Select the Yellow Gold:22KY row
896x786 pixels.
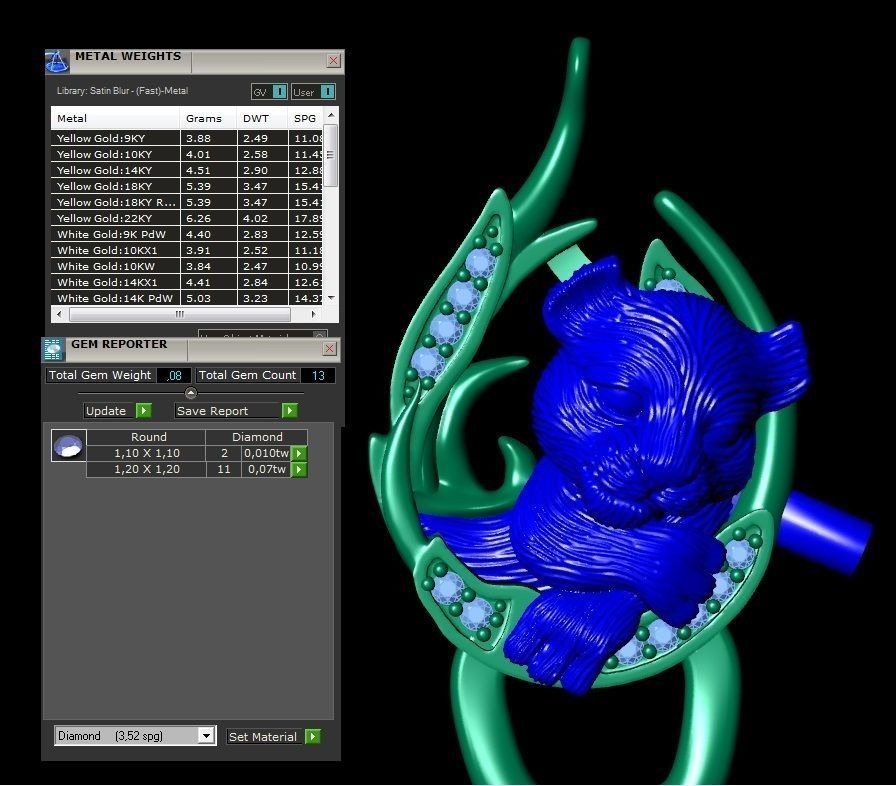(187, 218)
